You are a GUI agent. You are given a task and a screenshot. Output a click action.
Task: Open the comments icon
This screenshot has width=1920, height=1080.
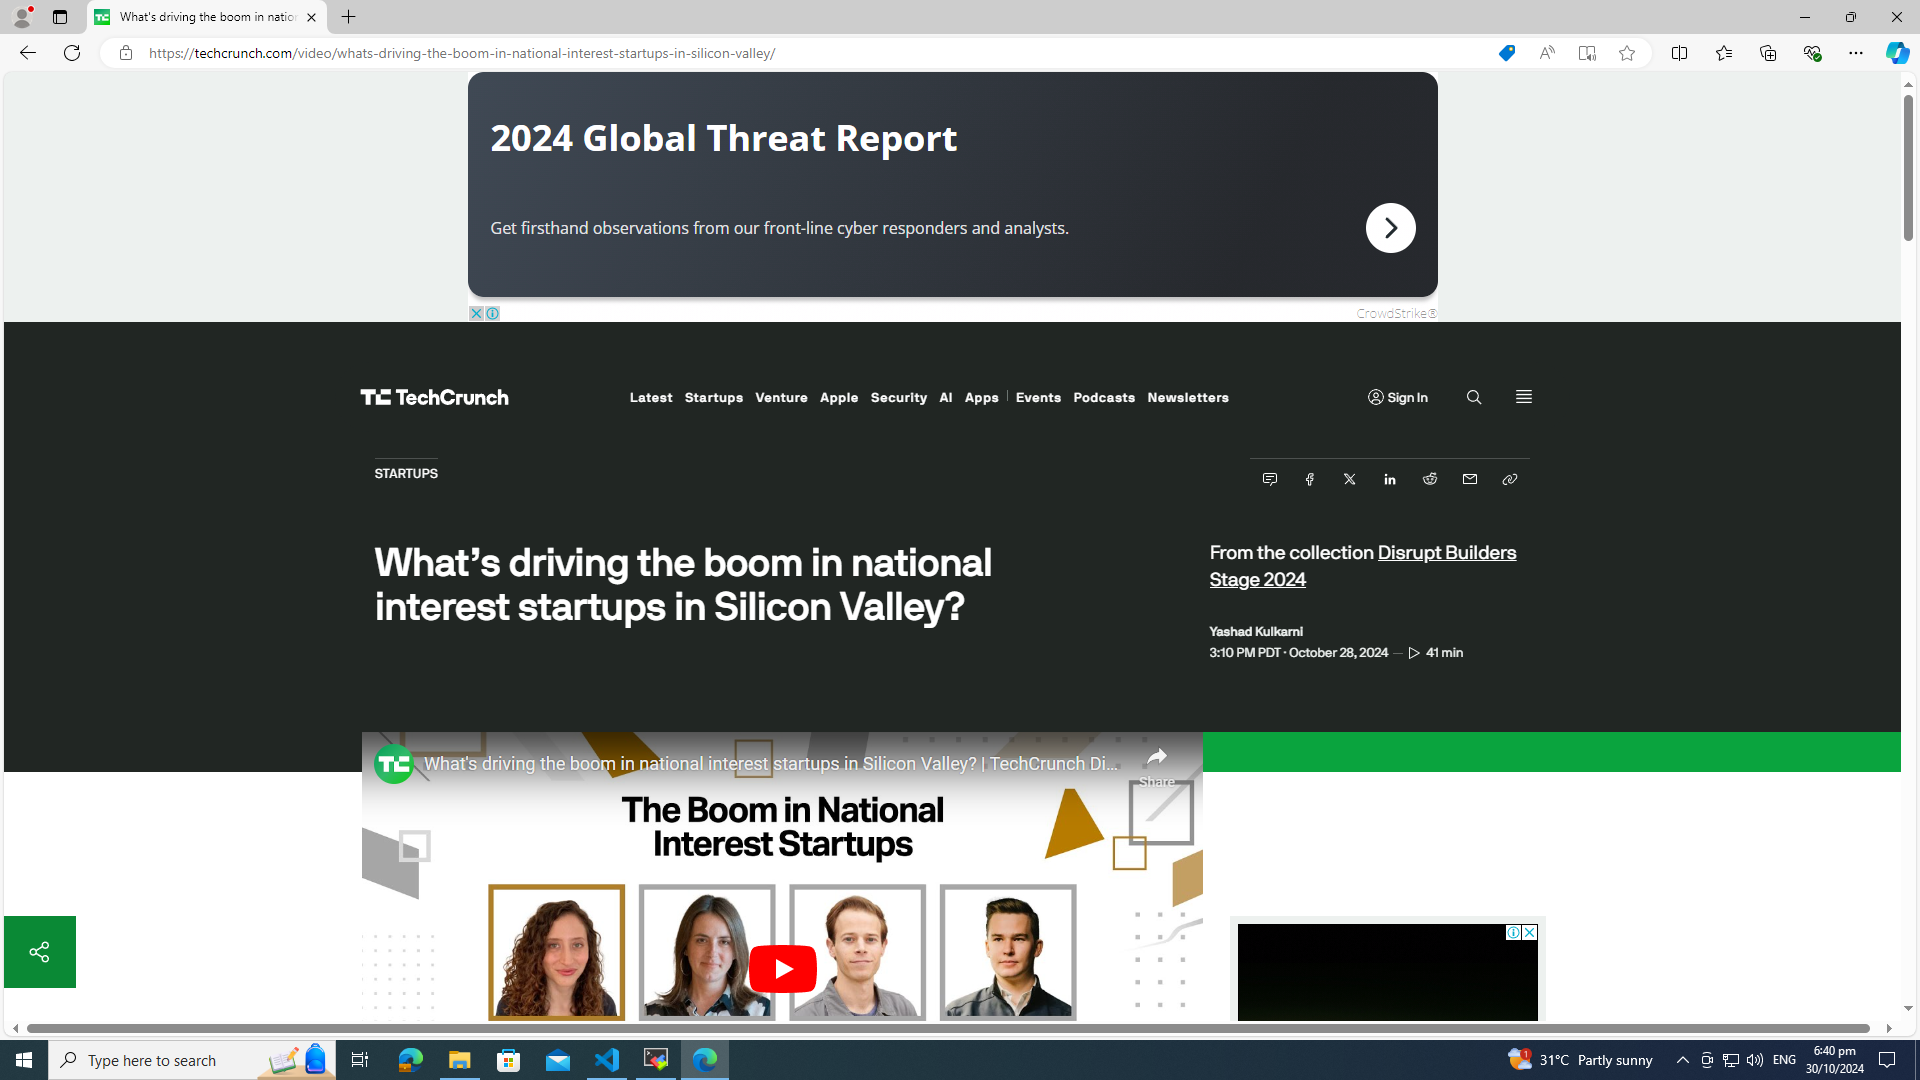click(x=1269, y=479)
